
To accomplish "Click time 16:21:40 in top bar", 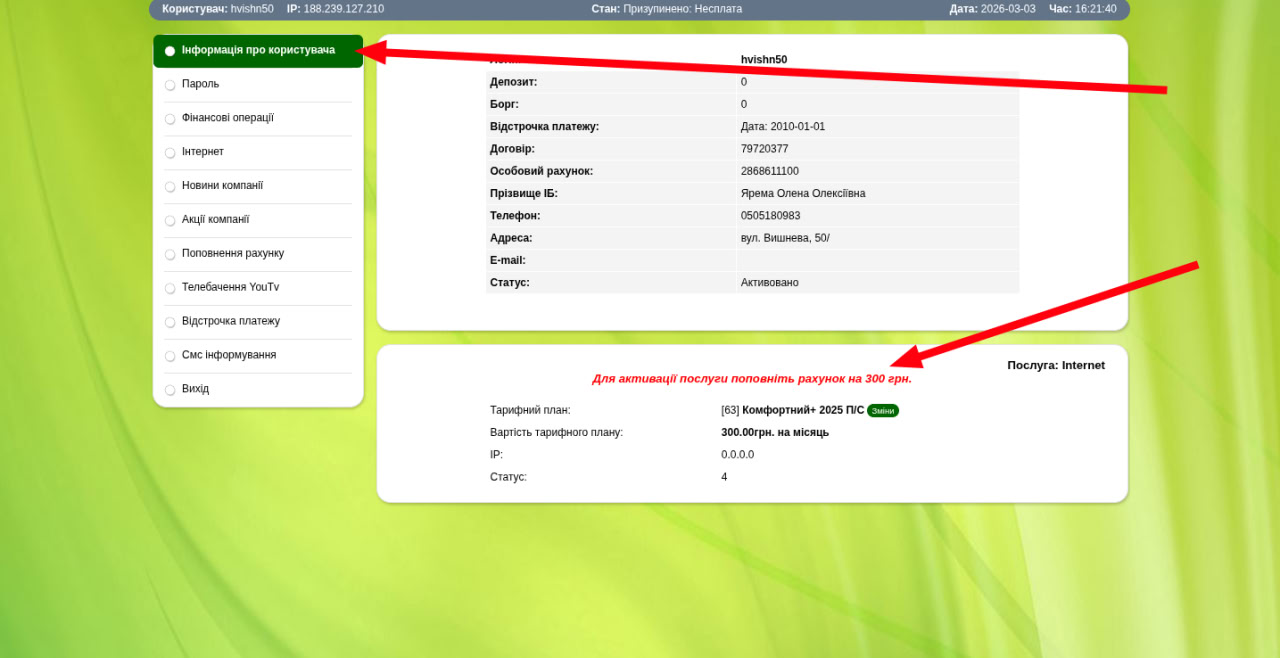I will (x=1096, y=9).
